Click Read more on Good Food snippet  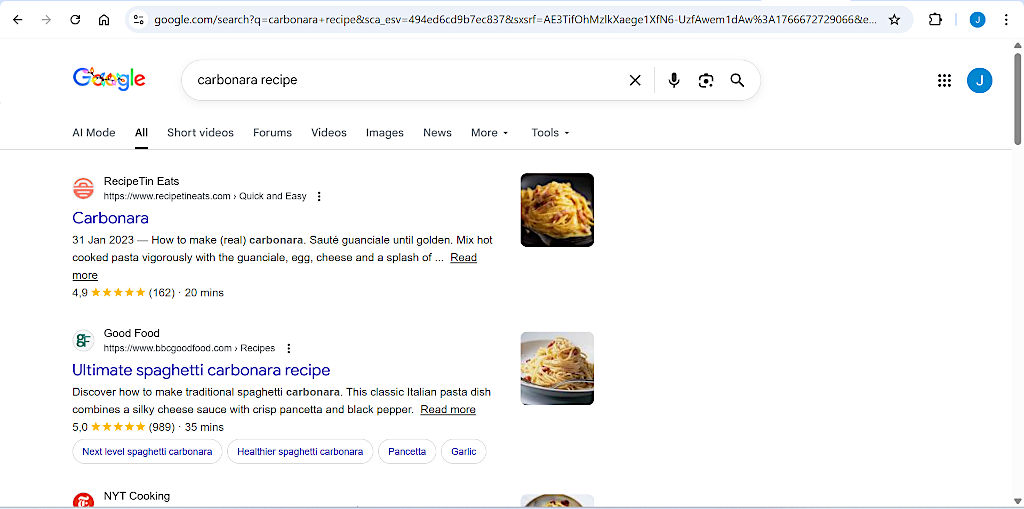click(448, 410)
